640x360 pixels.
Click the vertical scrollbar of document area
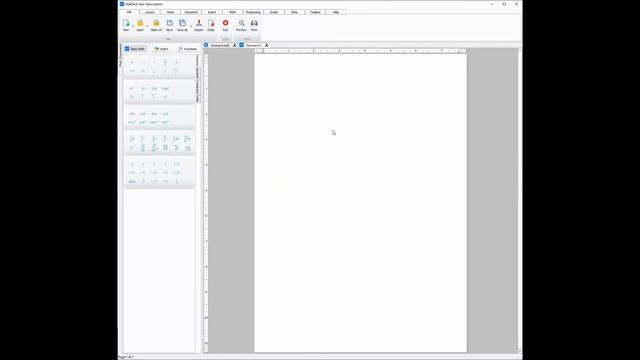coord(519,200)
